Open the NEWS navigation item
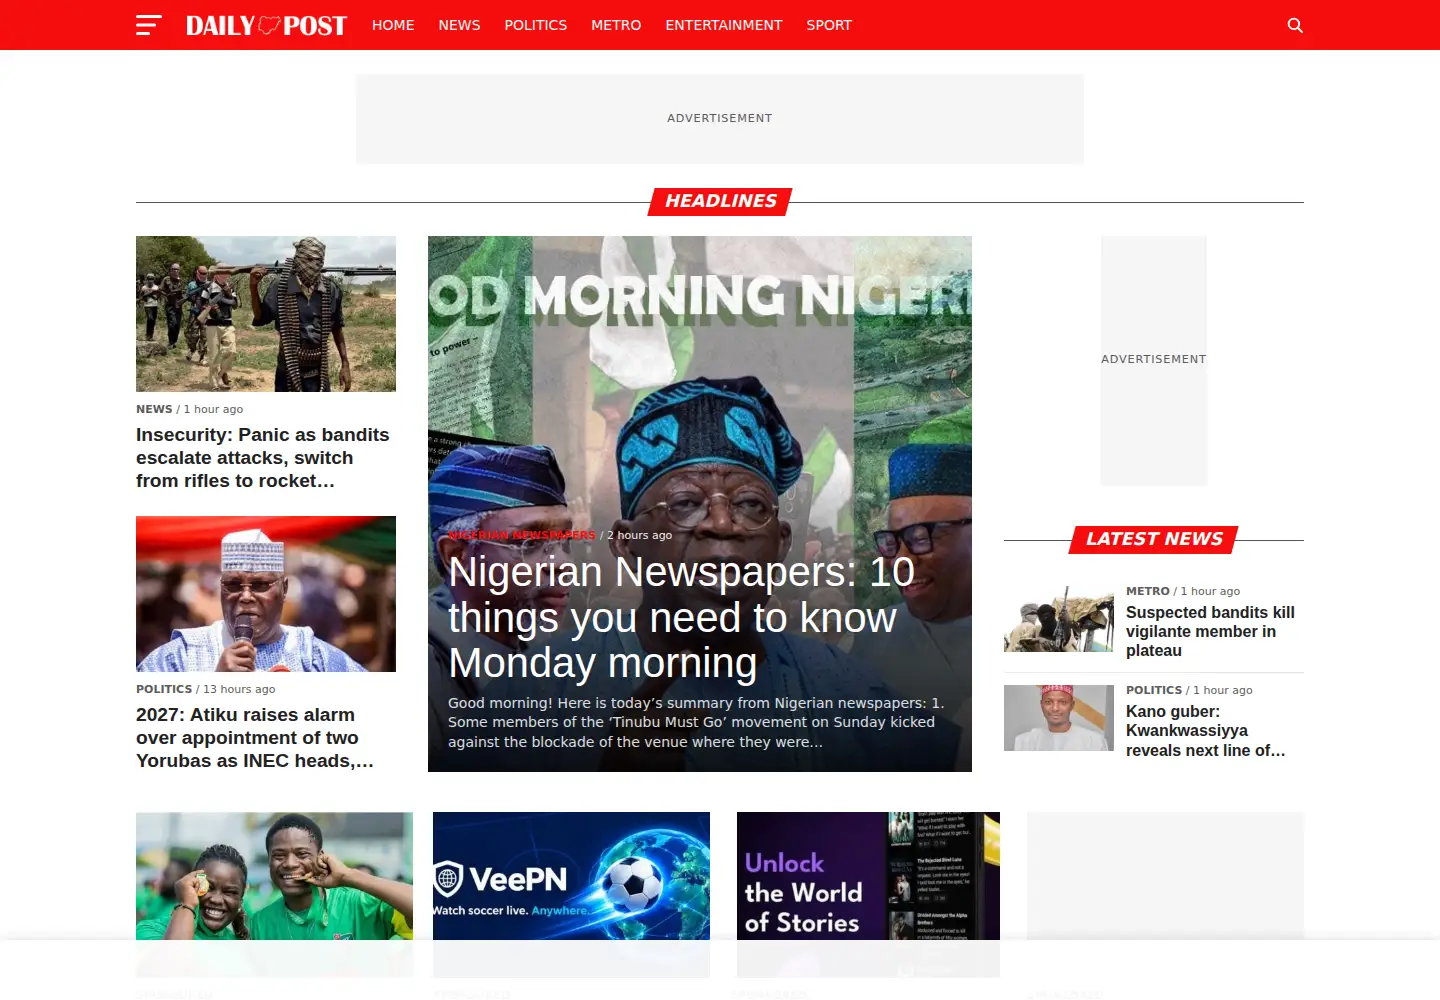 click(459, 25)
